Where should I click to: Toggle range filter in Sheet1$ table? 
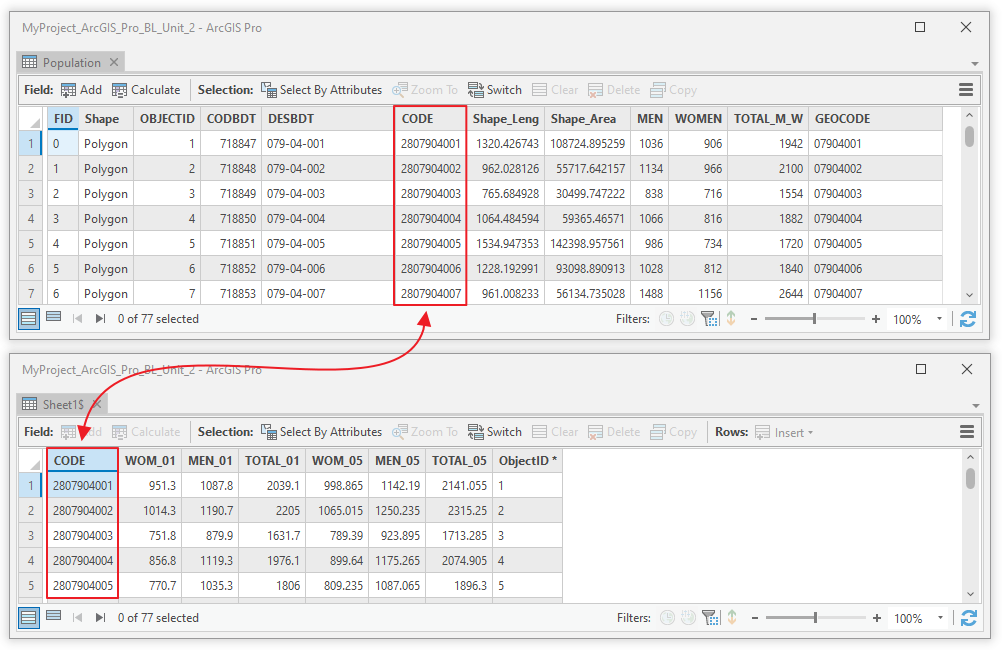pos(689,617)
